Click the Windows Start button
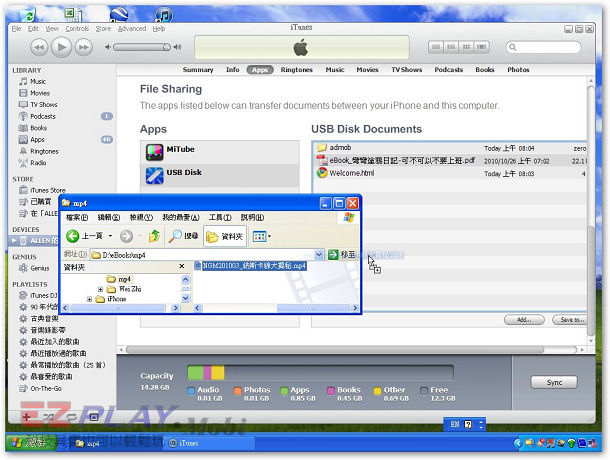The image size is (610, 460). coord(31,442)
